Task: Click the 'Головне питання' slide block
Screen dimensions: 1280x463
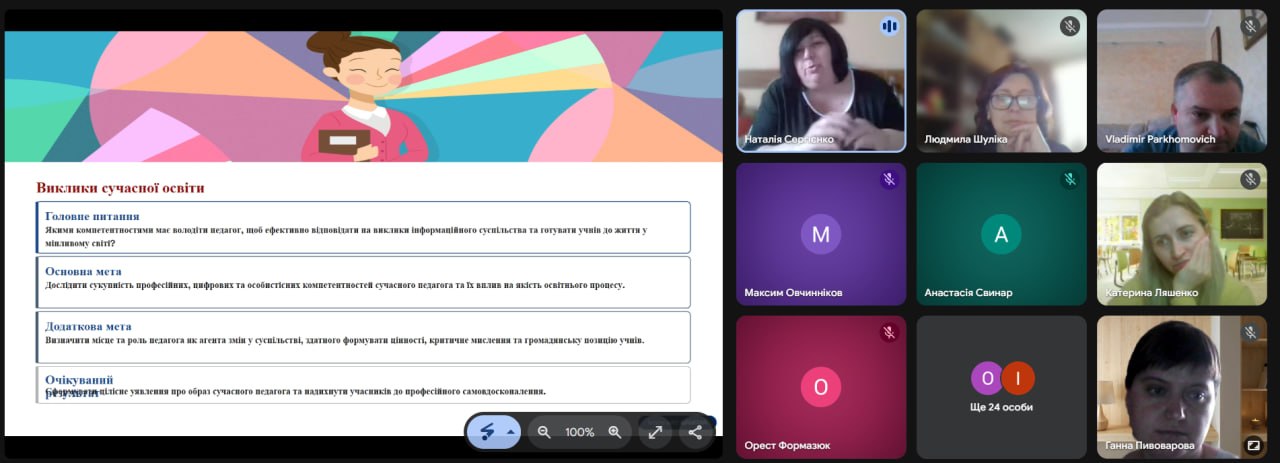Action: click(363, 228)
